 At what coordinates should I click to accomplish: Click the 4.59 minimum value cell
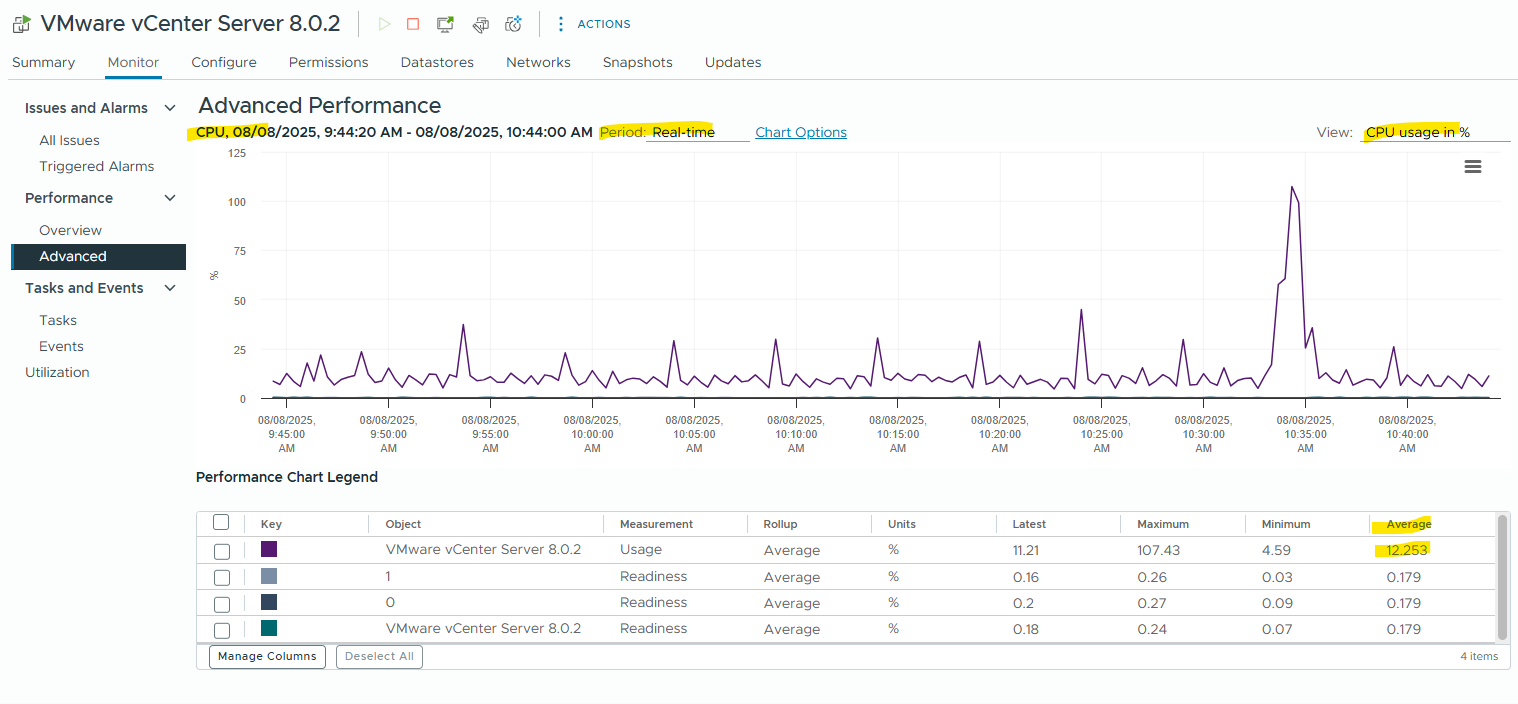[1276, 550]
